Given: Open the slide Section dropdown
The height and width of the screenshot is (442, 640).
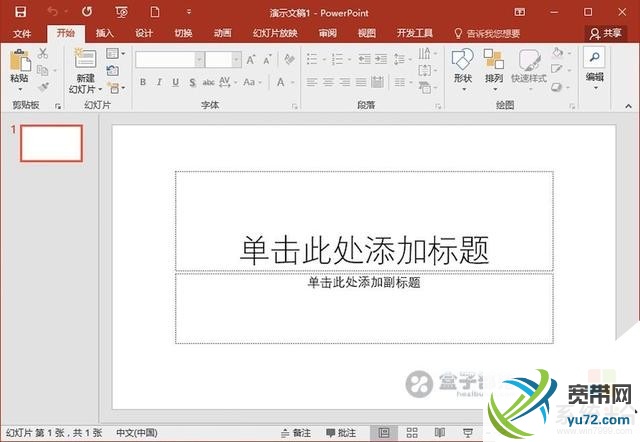Looking at the screenshot, I should coord(116,87).
